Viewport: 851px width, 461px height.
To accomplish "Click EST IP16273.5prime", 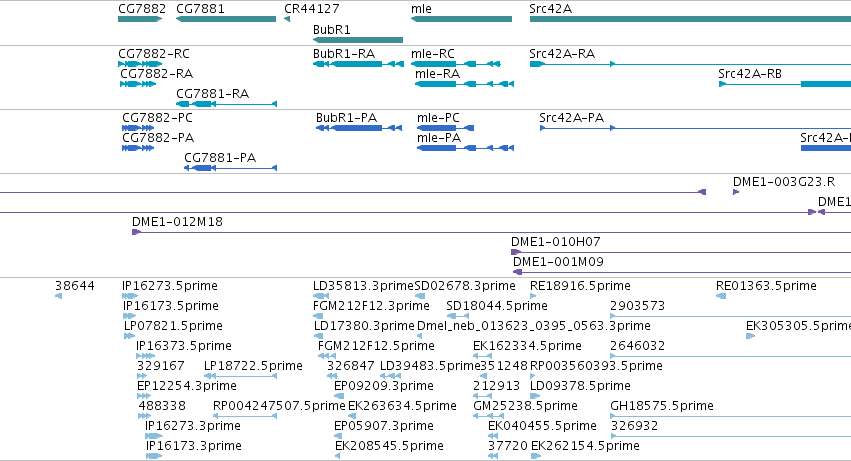I will coord(170,286).
